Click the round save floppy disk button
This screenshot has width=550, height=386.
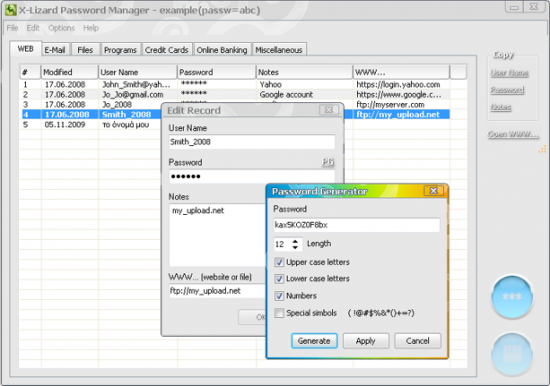pyautogui.click(x=512, y=354)
